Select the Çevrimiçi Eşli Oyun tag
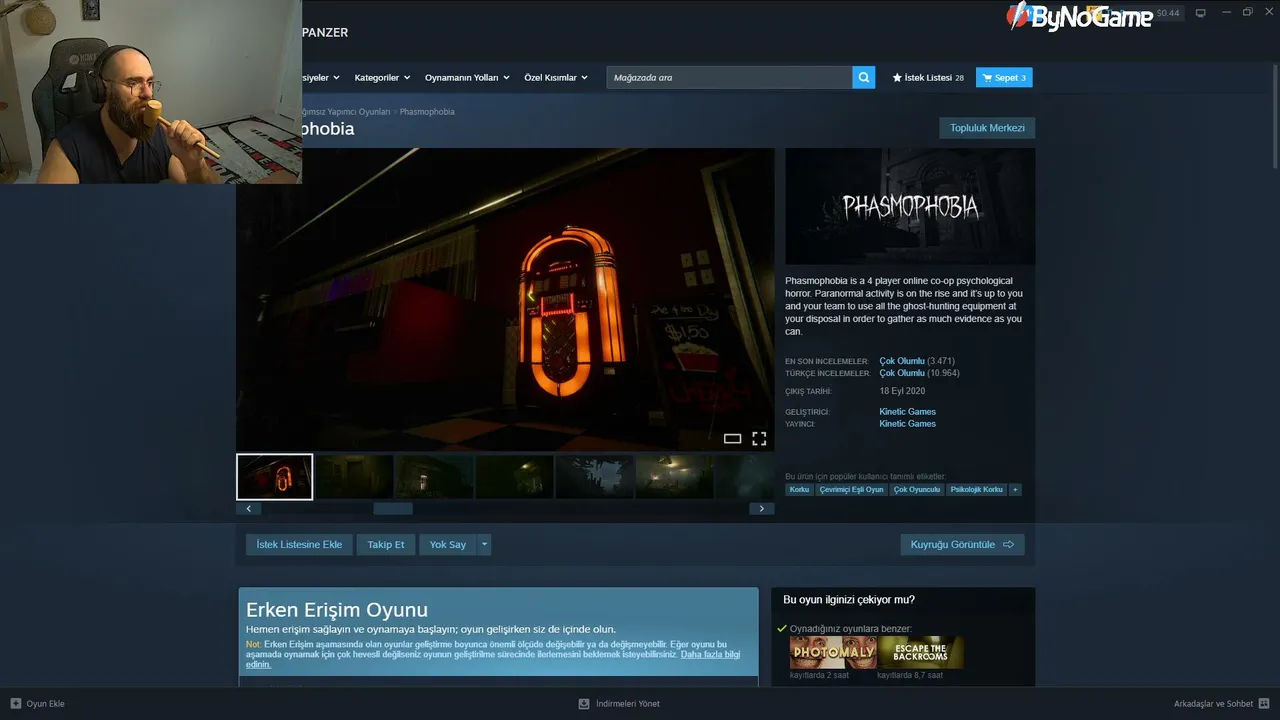The image size is (1280, 720). [x=851, y=490]
